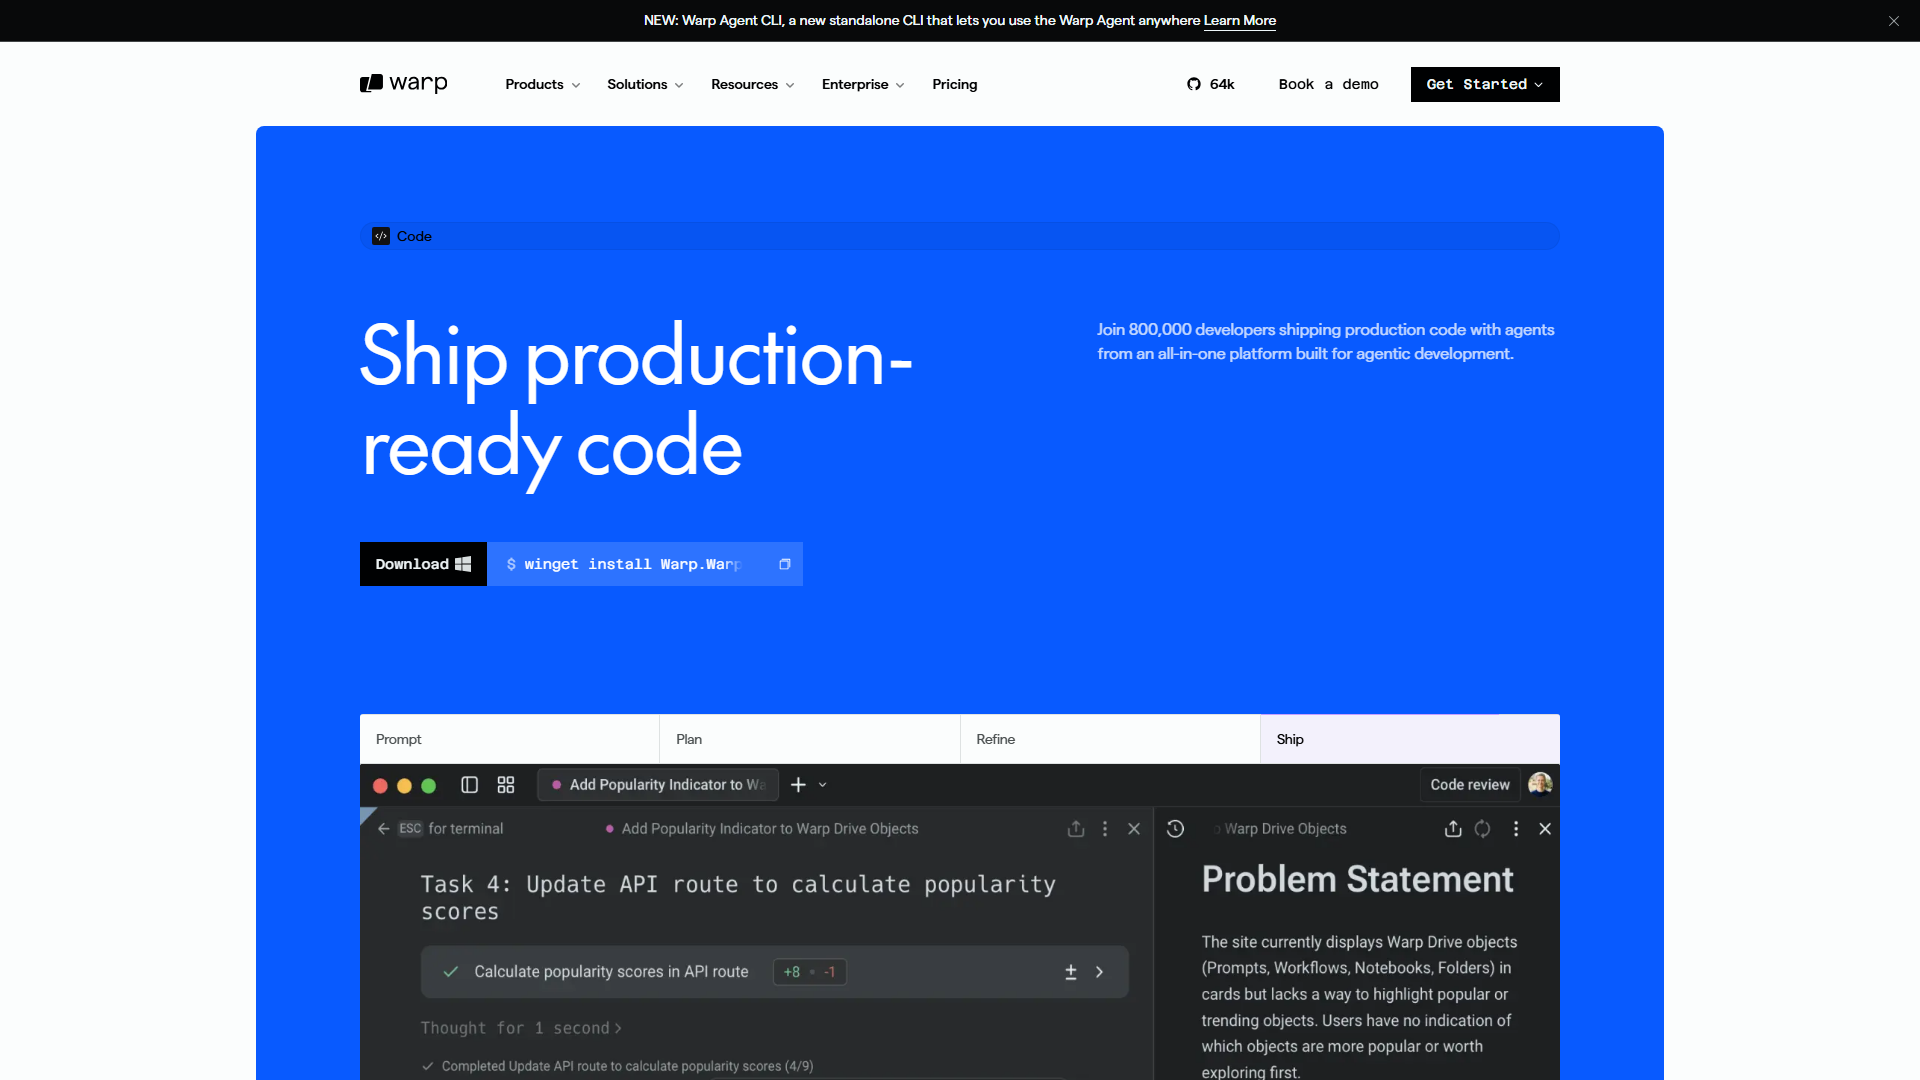This screenshot has height=1080, width=1920.
Task: Click the green maximize dot of Warp window
Action: tap(429, 786)
